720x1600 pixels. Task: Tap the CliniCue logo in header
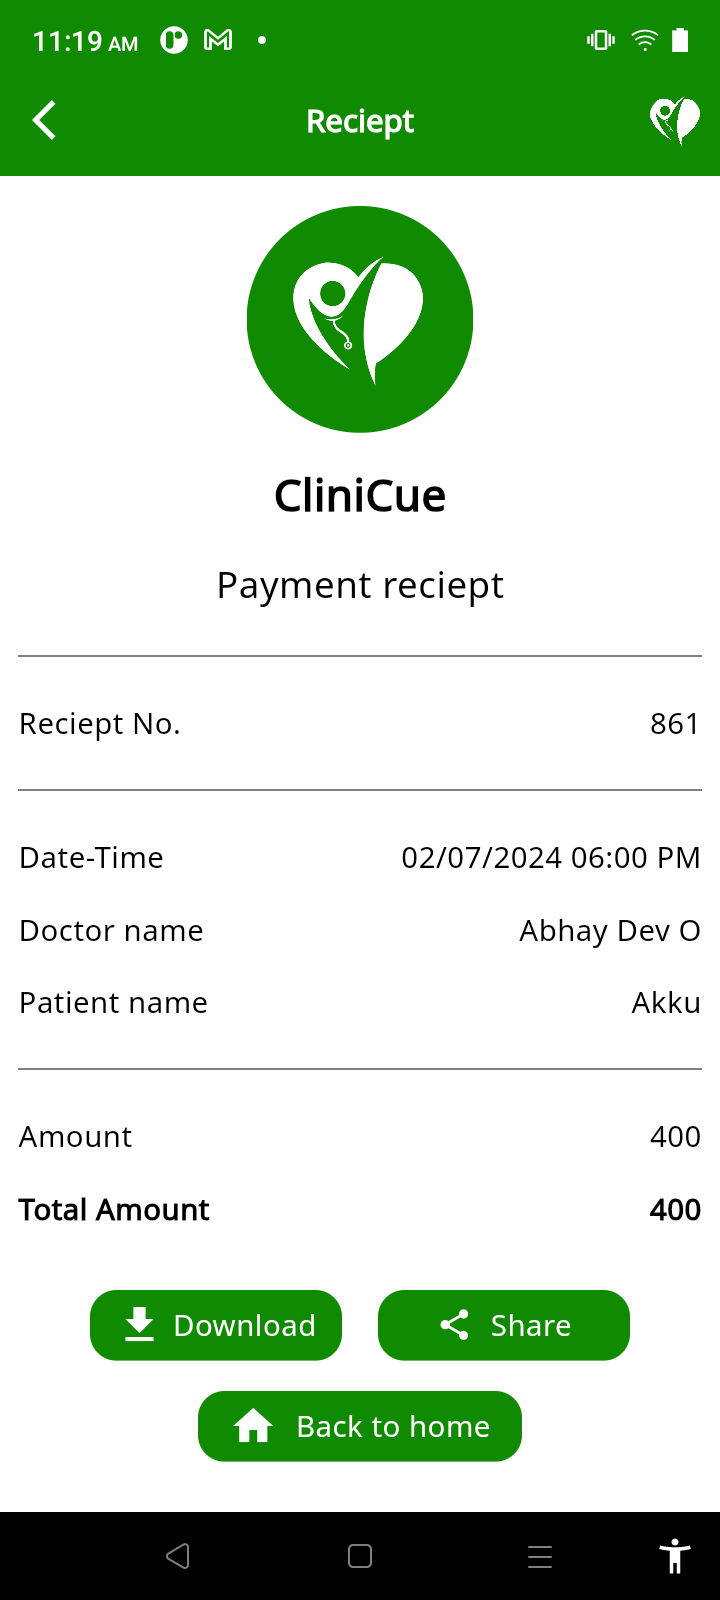point(675,121)
